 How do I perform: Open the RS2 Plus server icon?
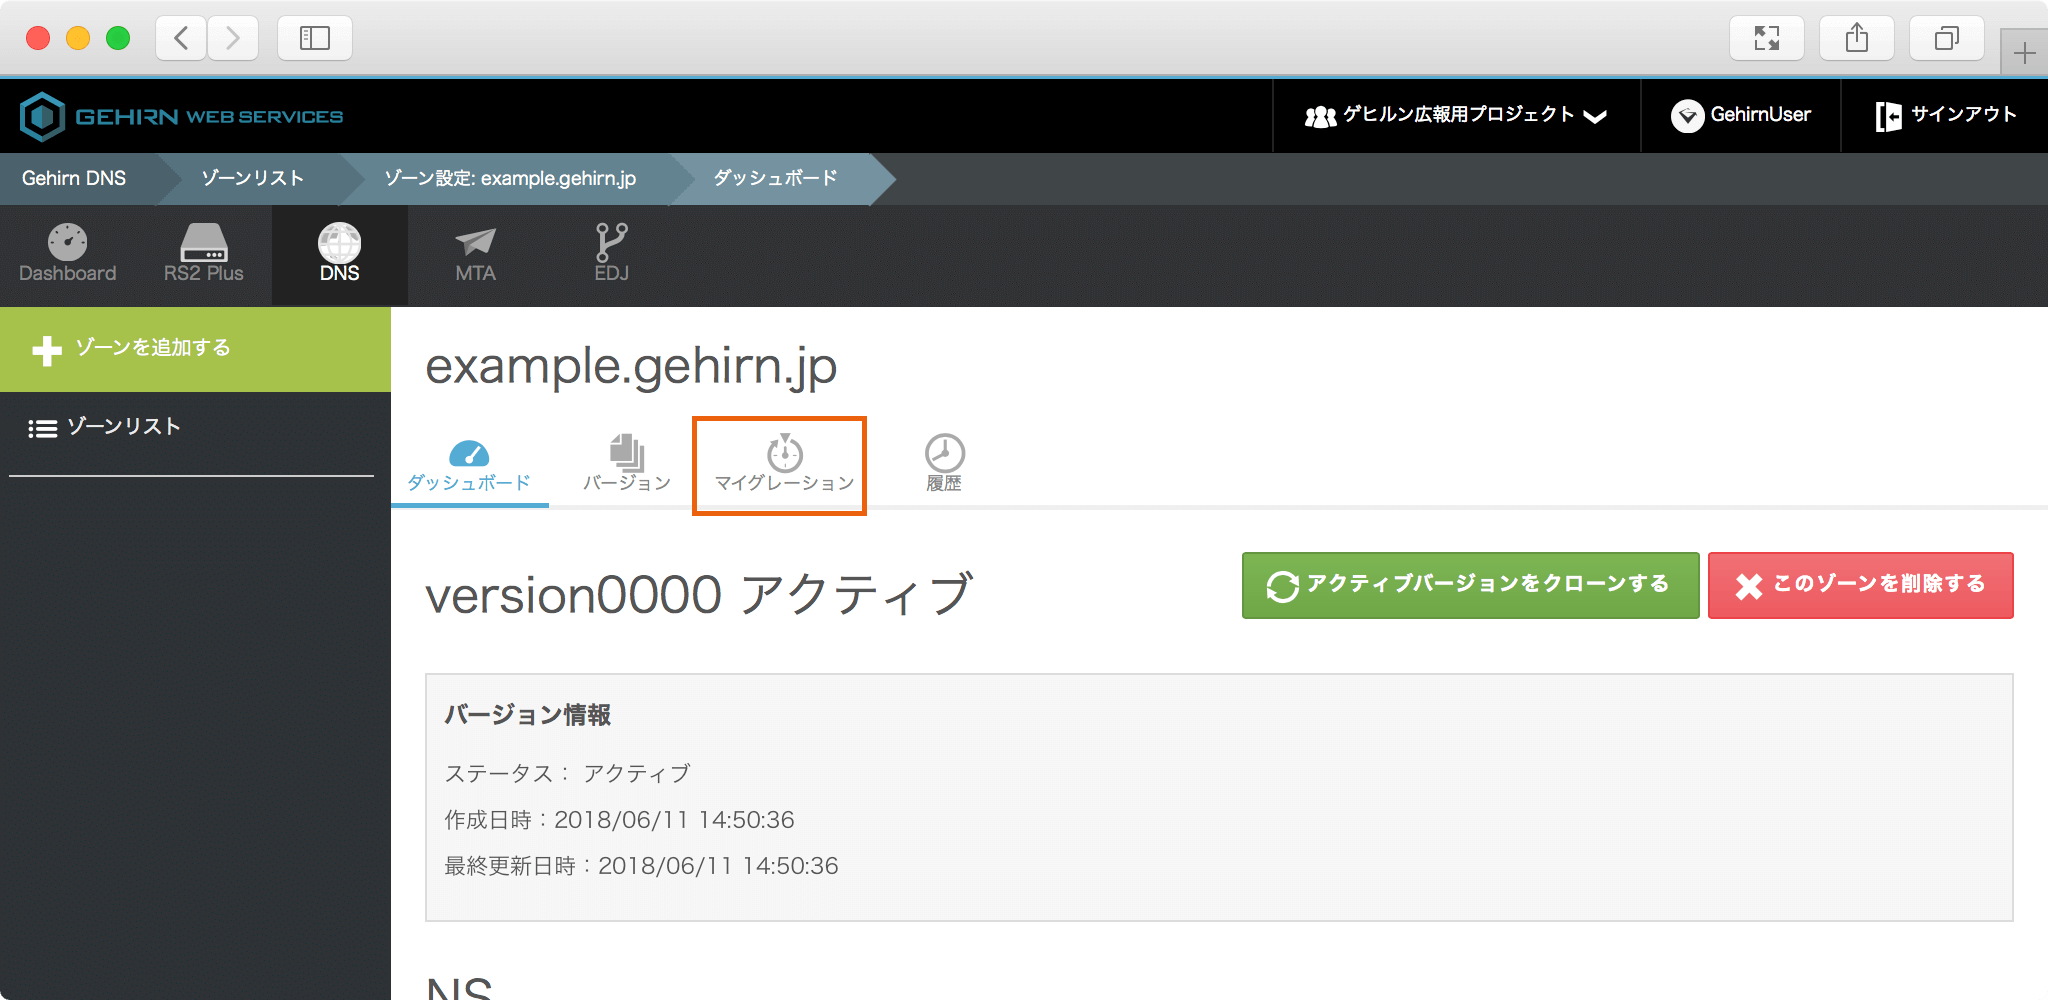point(203,243)
